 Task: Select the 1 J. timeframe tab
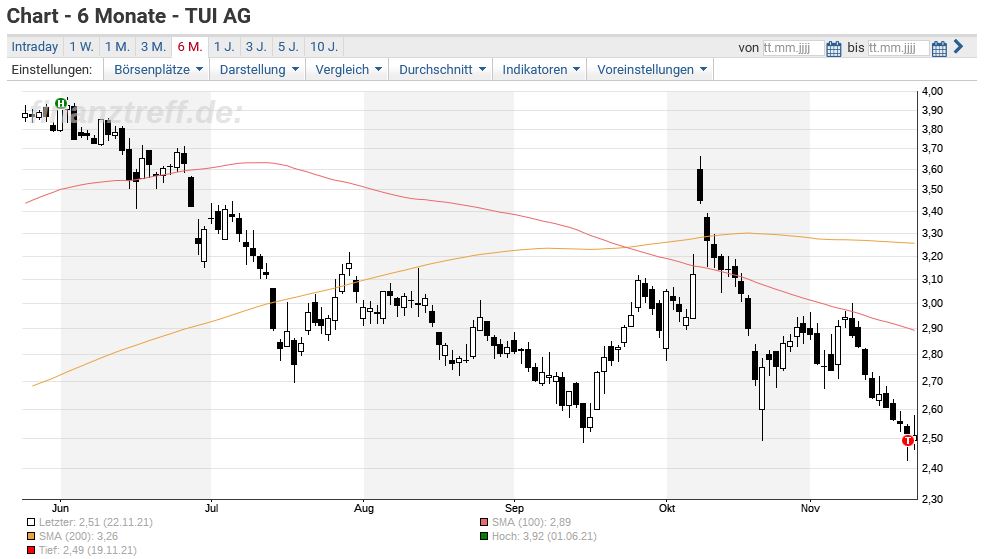coord(224,46)
